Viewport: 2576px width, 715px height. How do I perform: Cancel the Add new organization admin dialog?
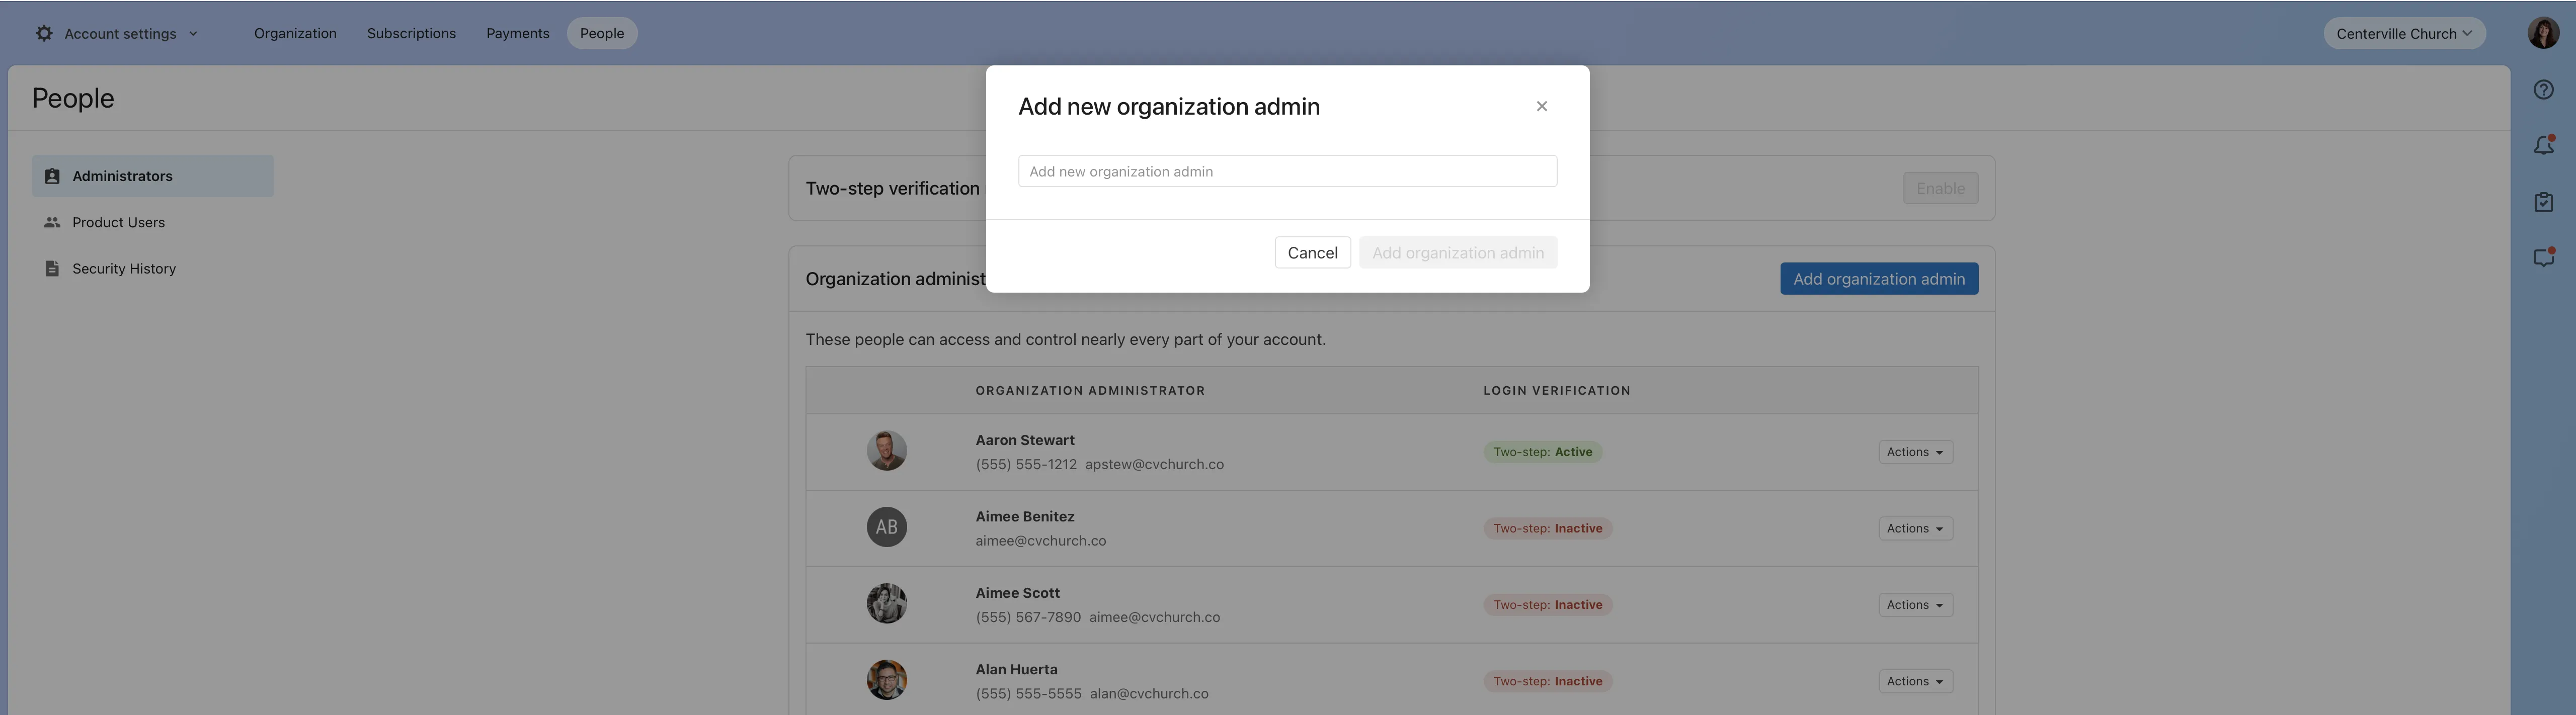click(1312, 252)
